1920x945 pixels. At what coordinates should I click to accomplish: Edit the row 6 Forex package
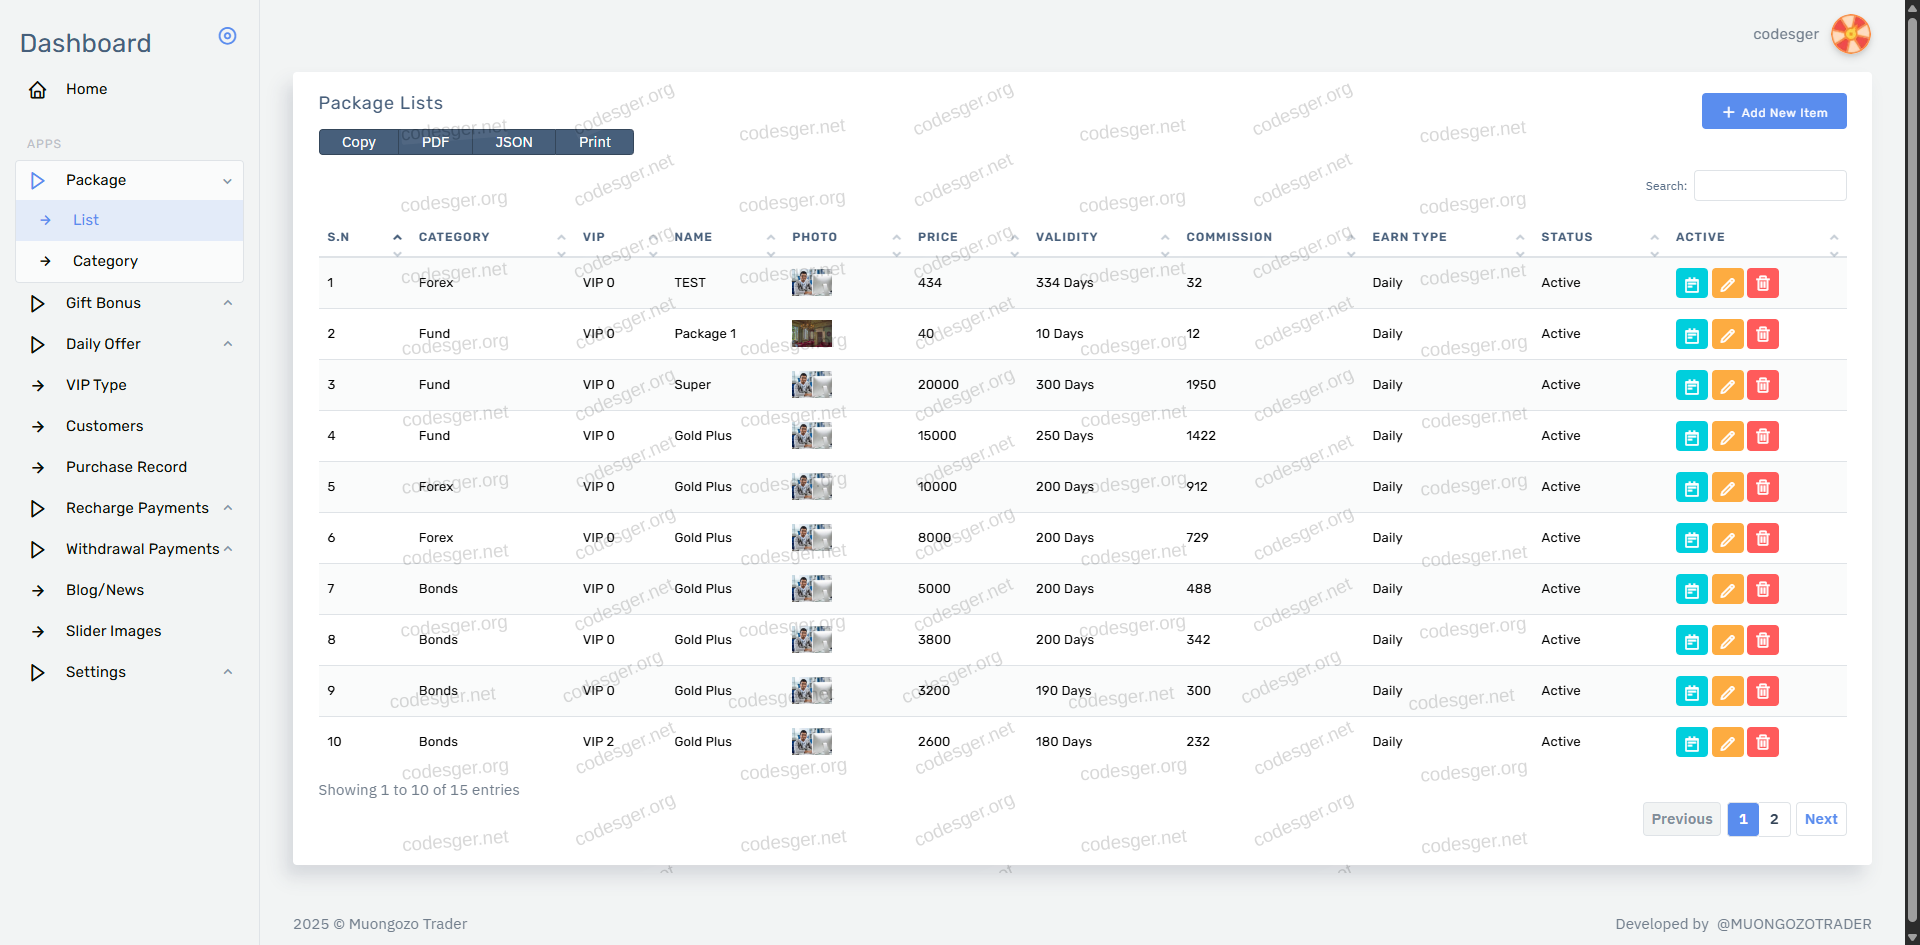pos(1727,538)
